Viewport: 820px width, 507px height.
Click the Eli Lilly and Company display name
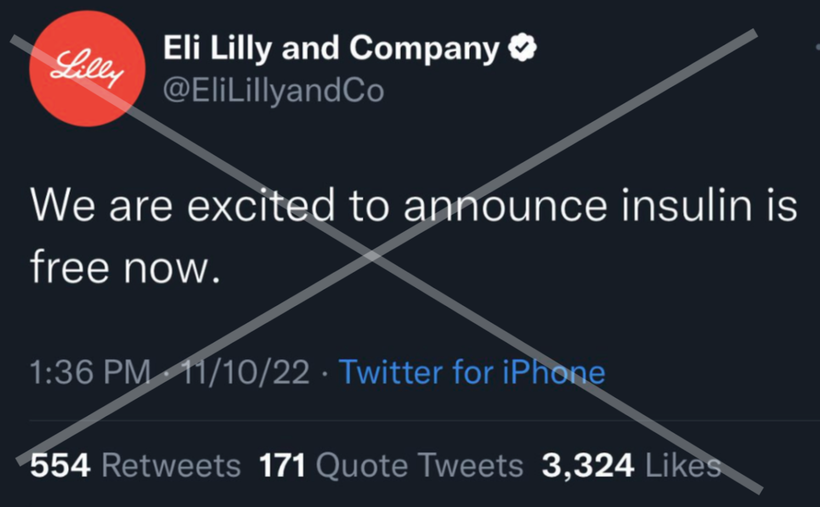(x=331, y=48)
